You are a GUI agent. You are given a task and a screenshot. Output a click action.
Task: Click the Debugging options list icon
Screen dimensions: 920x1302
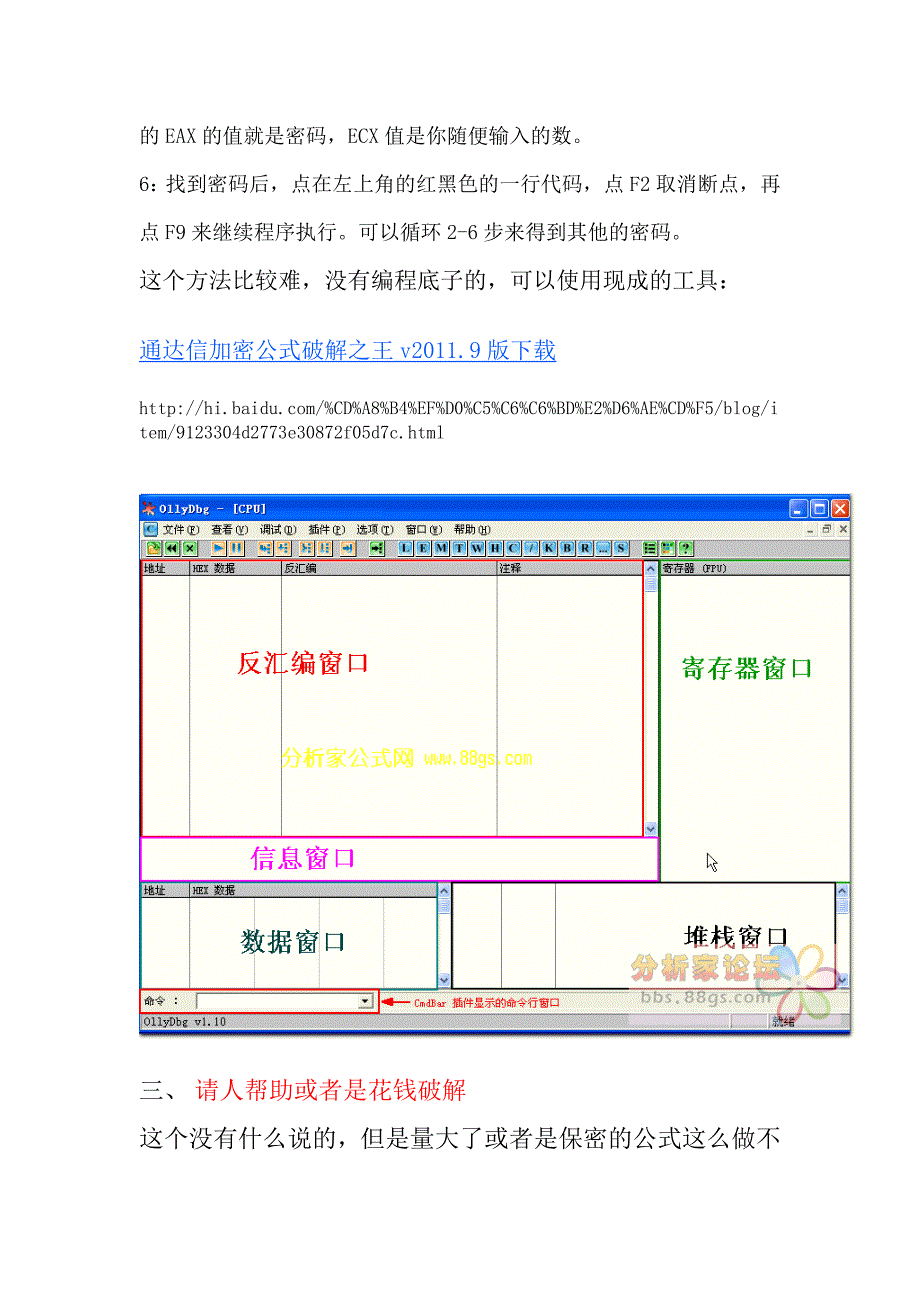(x=650, y=548)
